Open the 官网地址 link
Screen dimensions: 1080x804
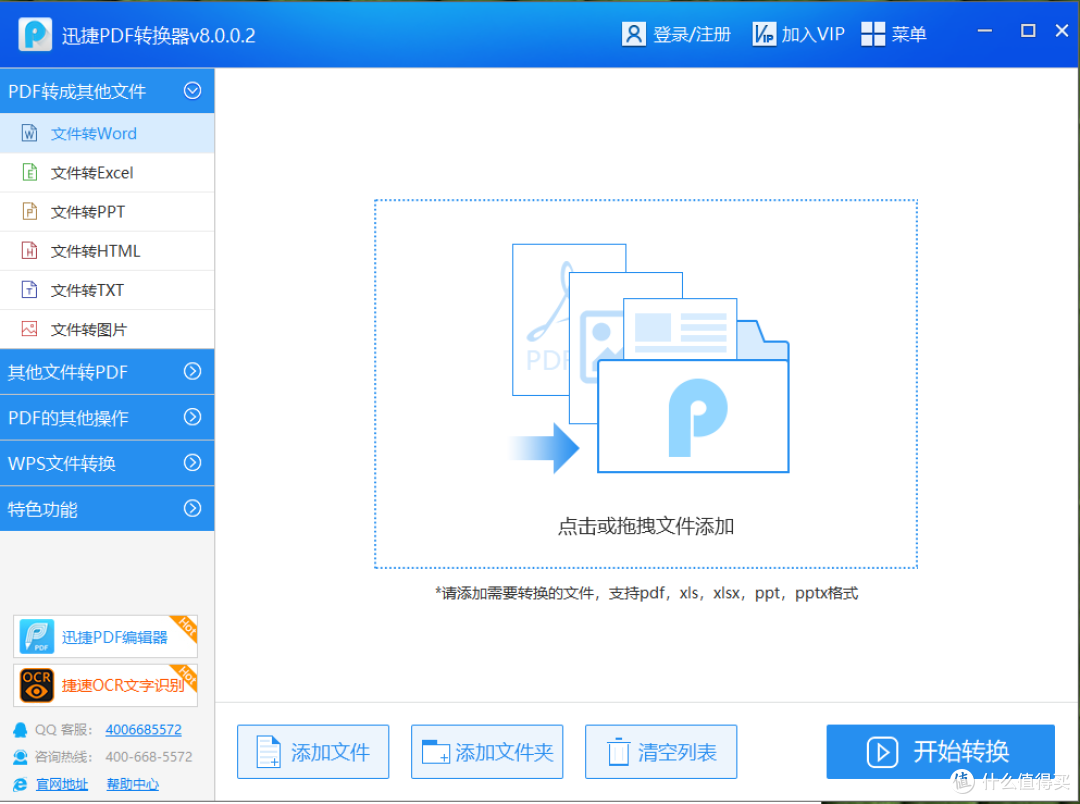pyautogui.click(x=62, y=785)
